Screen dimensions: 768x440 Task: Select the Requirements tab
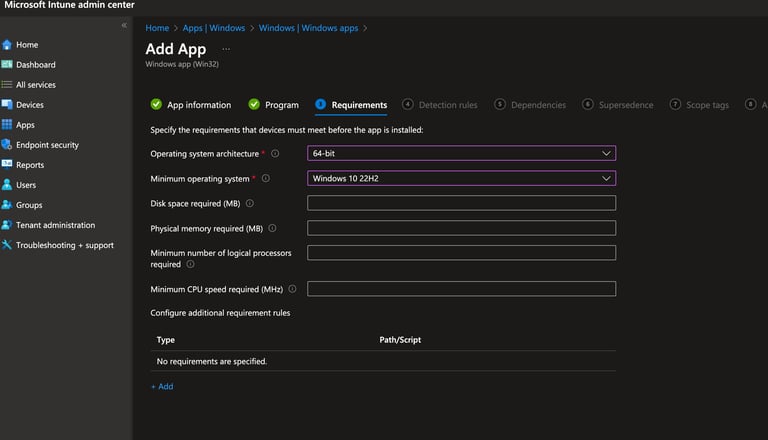point(351,105)
